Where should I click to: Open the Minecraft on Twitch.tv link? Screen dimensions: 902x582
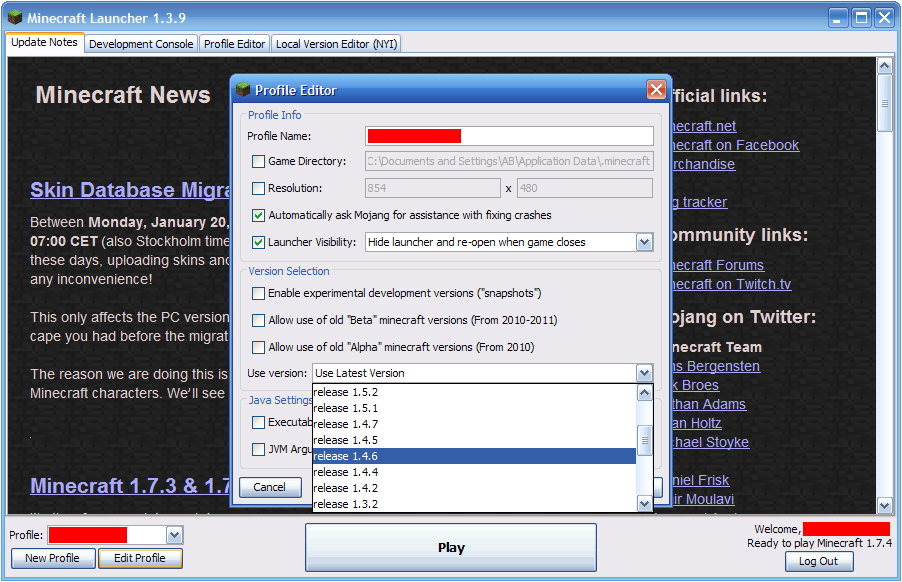(x=731, y=285)
